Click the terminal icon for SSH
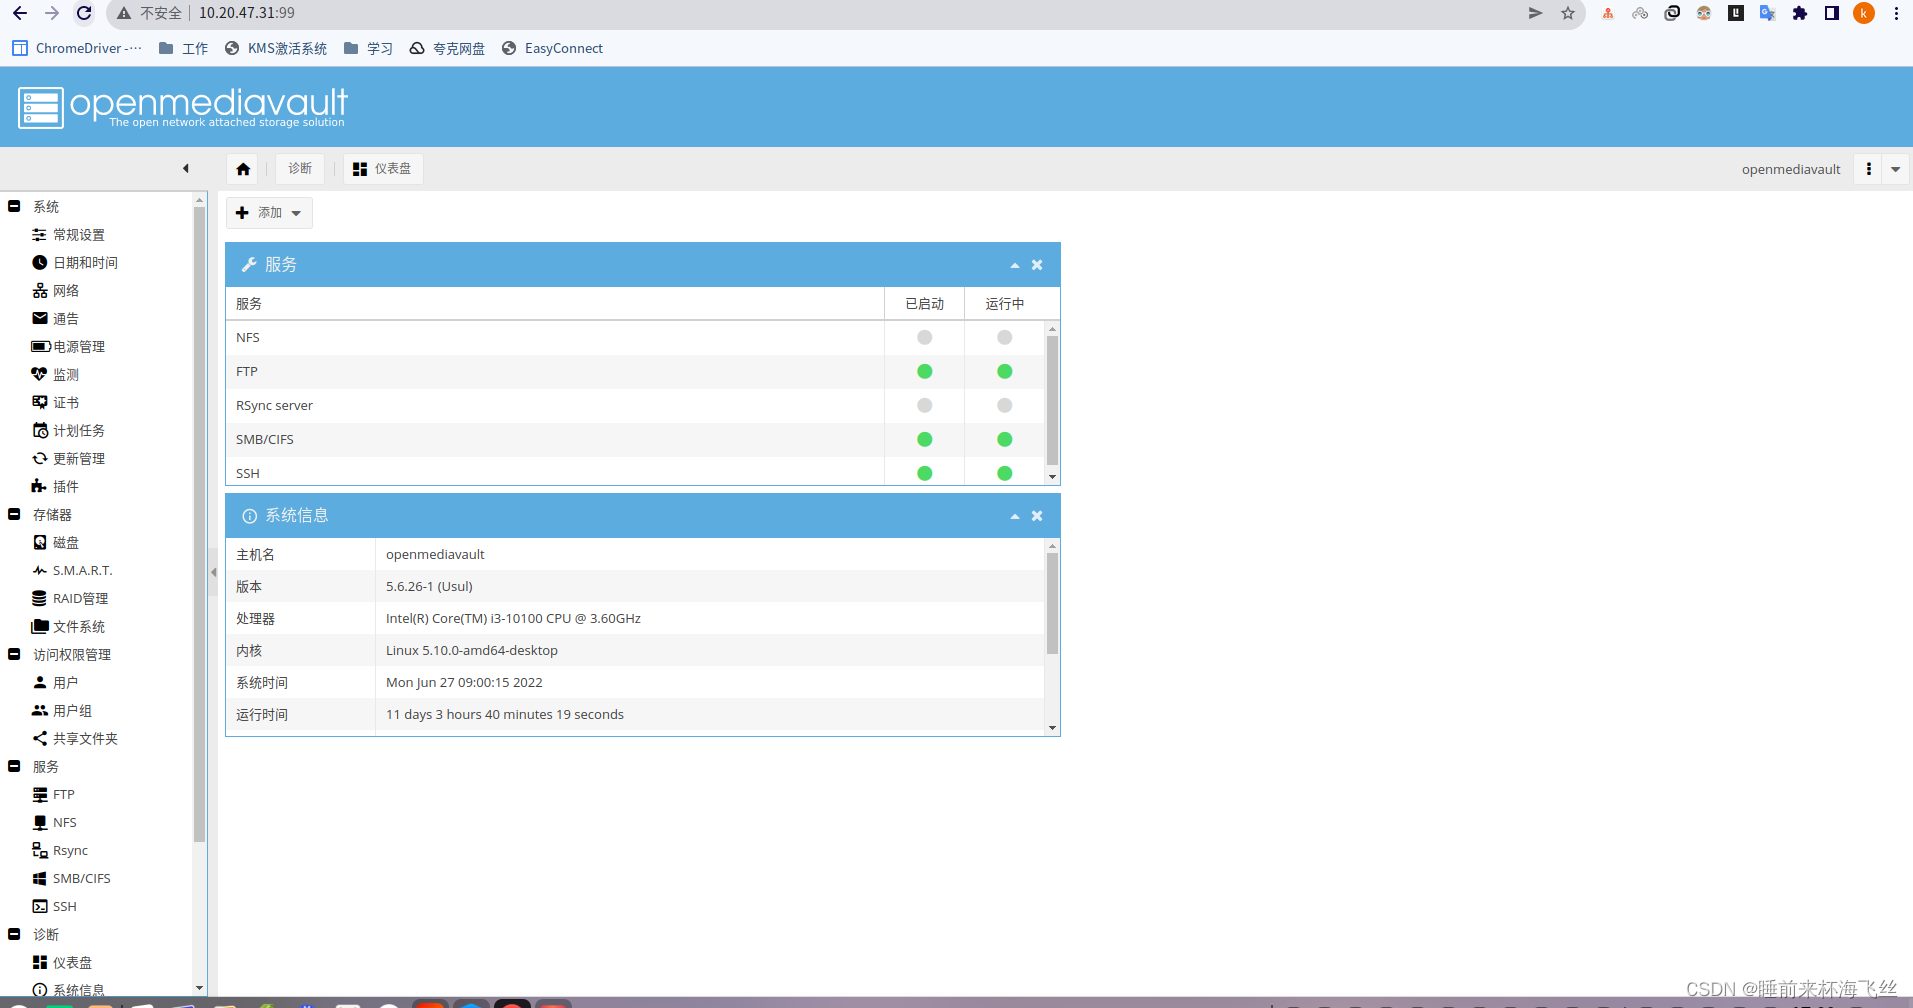1913x1008 pixels. [40, 907]
